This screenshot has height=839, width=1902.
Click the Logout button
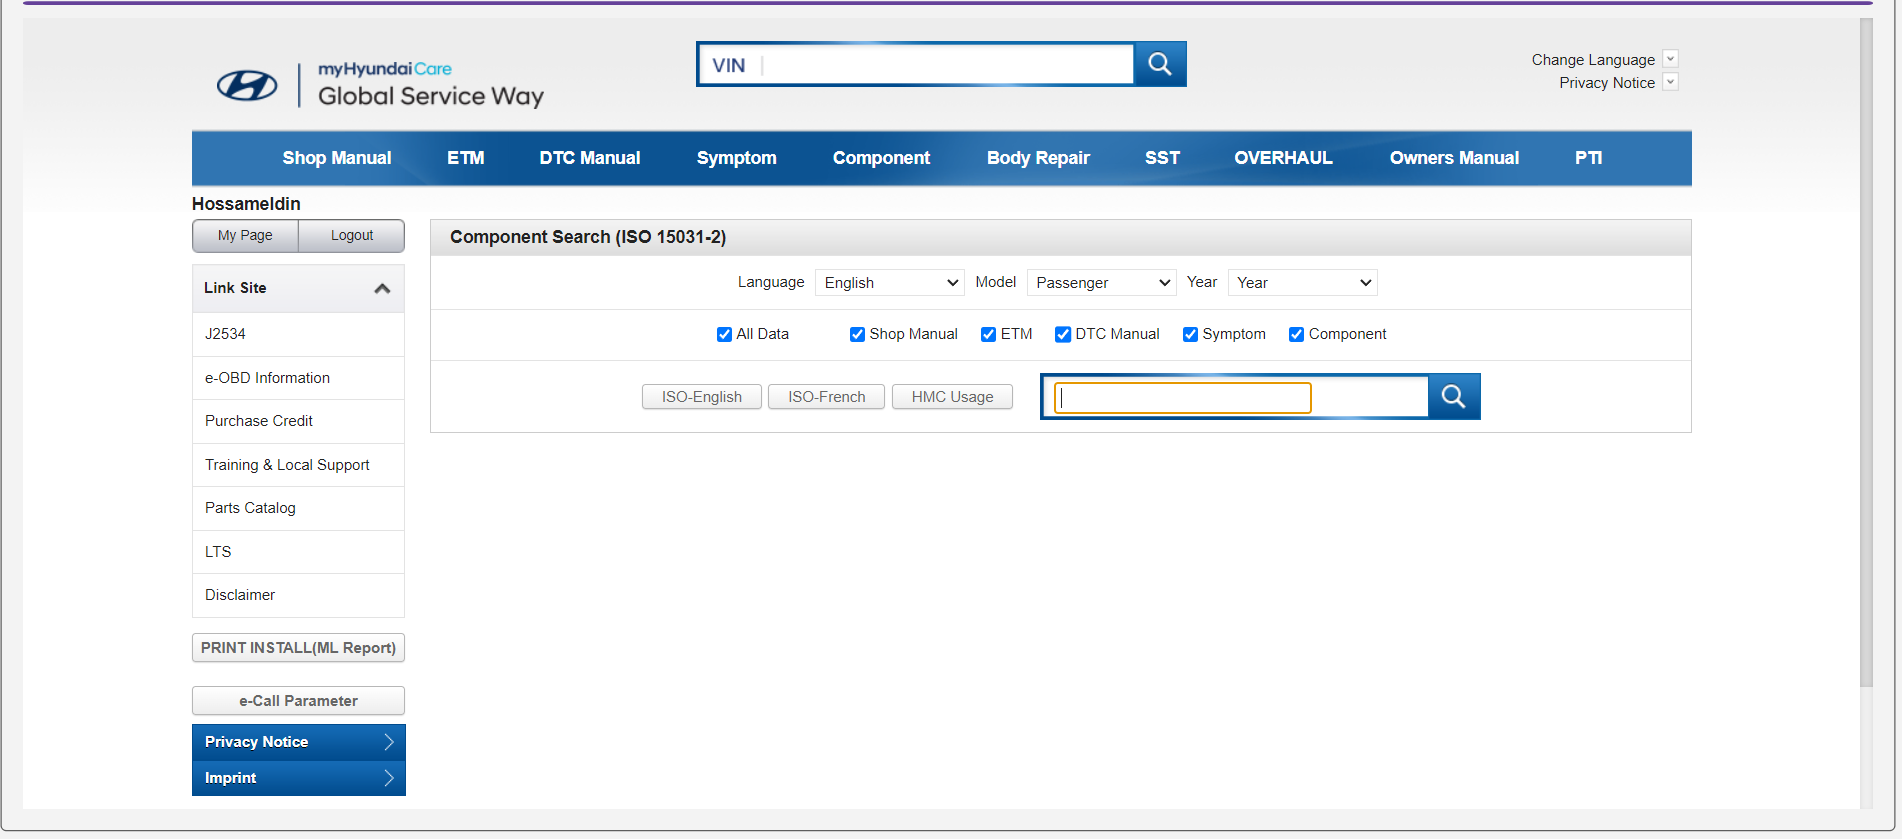[352, 236]
